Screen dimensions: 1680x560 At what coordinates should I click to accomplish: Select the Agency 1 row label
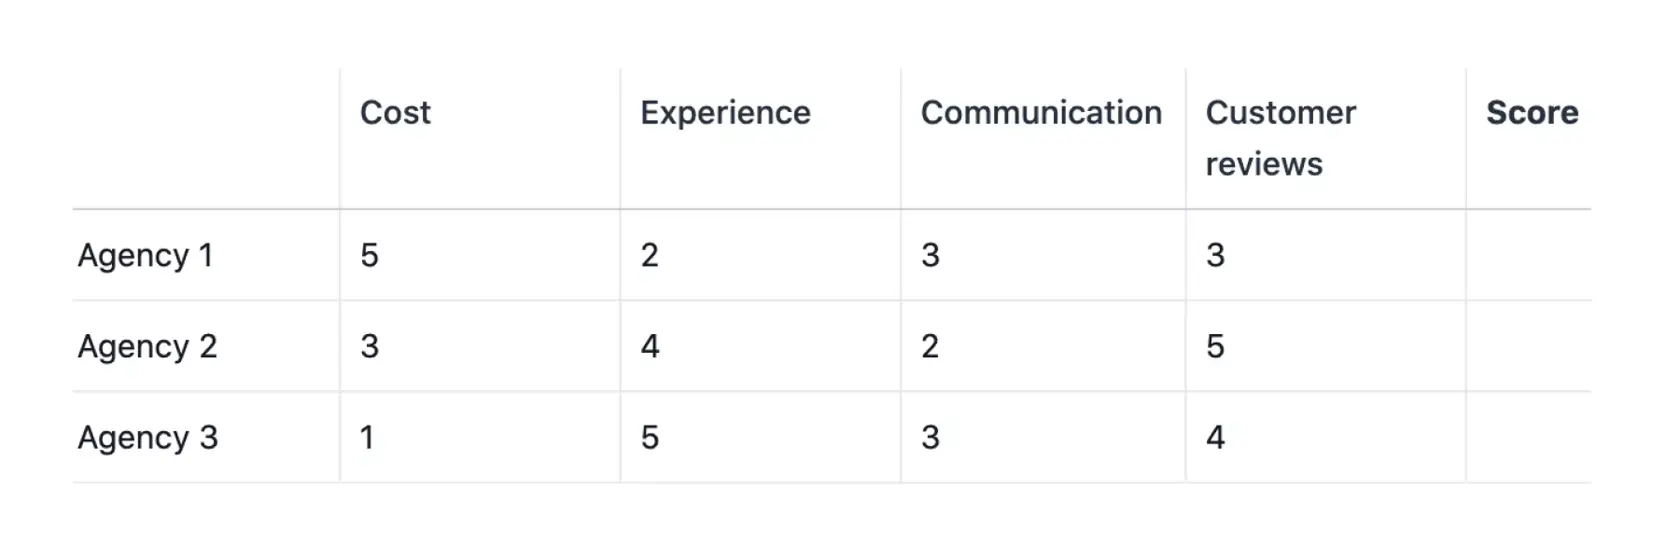point(145,256)
